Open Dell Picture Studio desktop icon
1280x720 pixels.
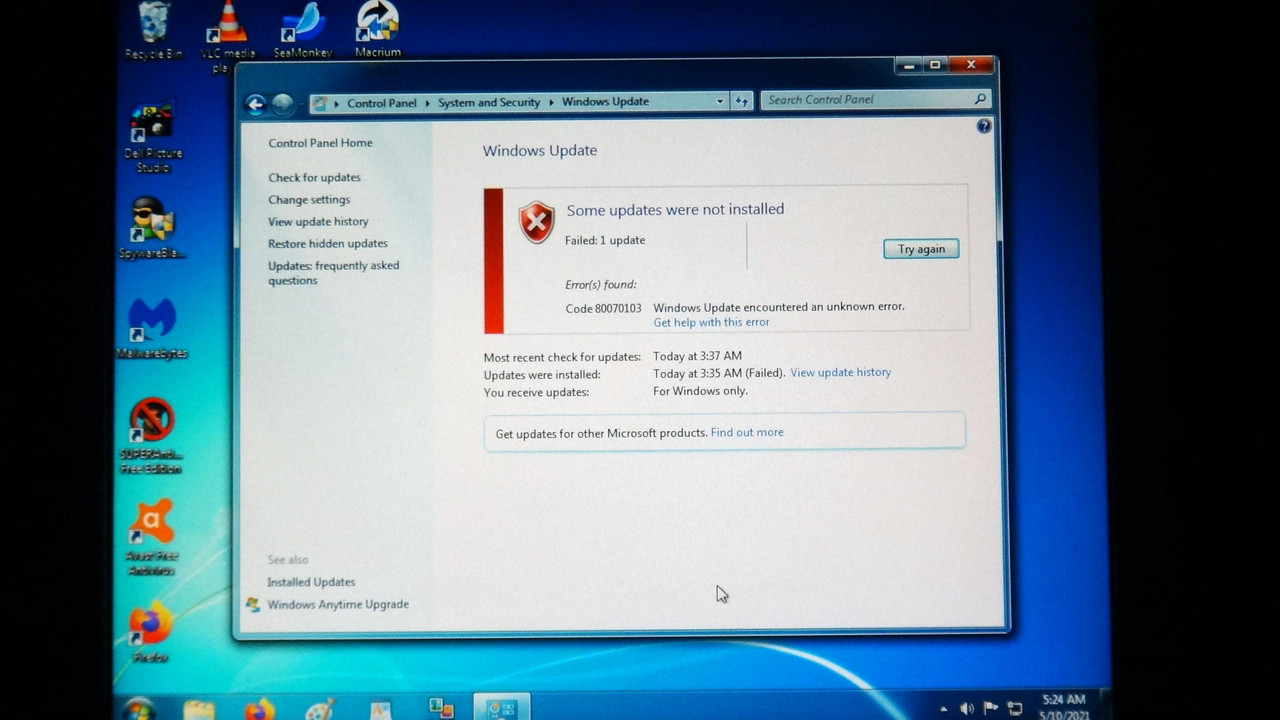[x=153, y=138]
